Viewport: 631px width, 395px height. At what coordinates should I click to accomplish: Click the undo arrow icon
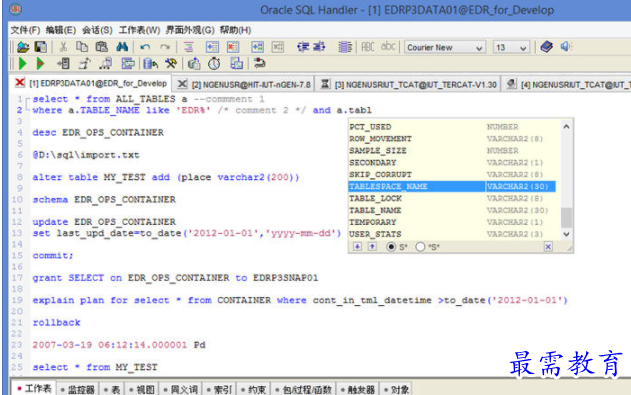[x=145, y=47]
